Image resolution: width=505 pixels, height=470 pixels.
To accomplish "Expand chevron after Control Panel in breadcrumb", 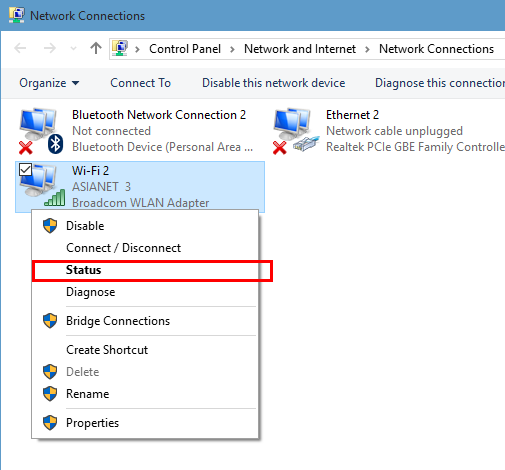I will (232, 49).
